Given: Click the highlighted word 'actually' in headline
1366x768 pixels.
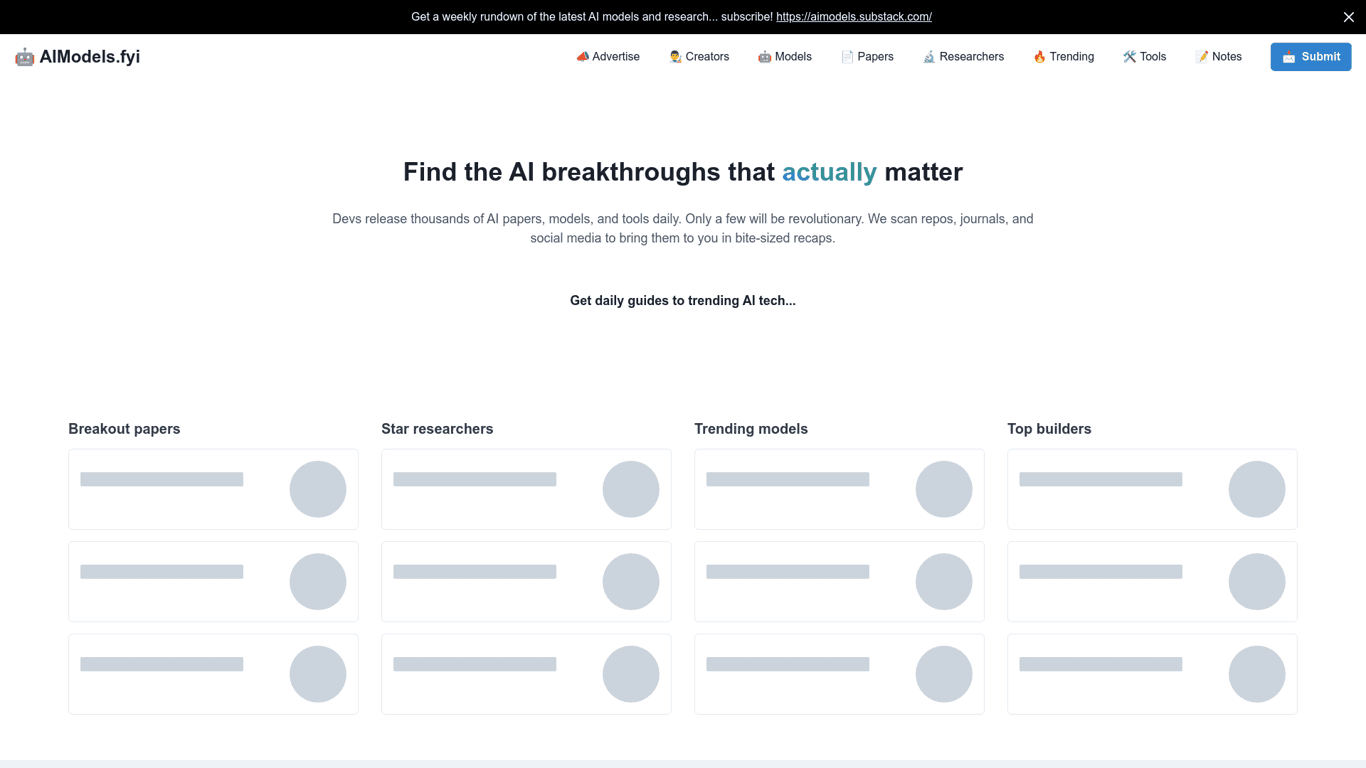Looking at the screenshot, I should click(x=829, y=172).
